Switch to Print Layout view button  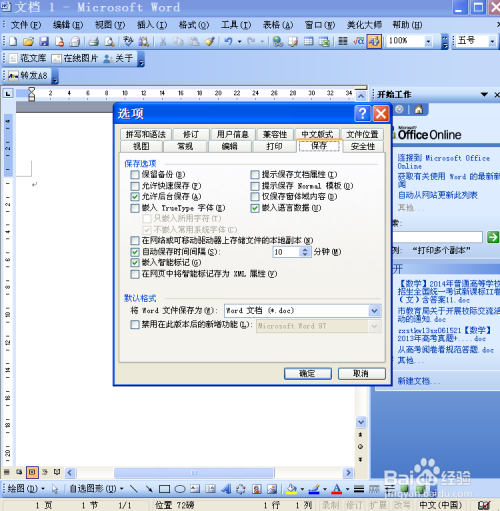[x=32, y=472]
